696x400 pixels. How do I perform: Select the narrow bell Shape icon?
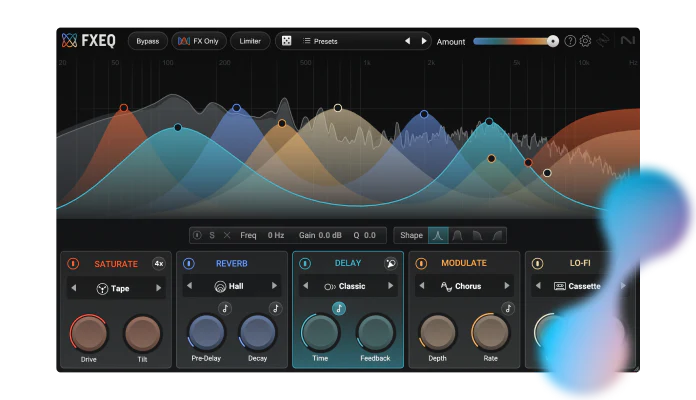click(438, 235)
